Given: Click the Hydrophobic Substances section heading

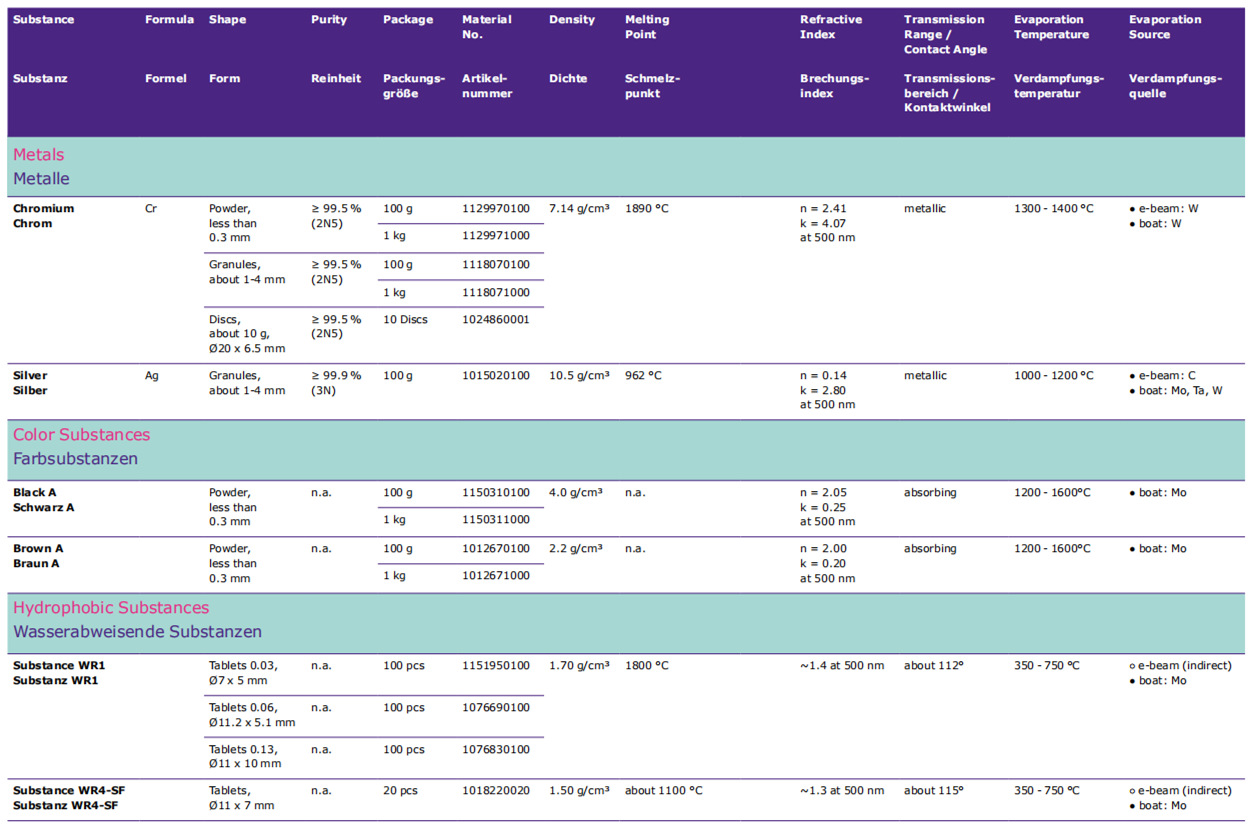Looking at the screenshot, I should point(111,608).
